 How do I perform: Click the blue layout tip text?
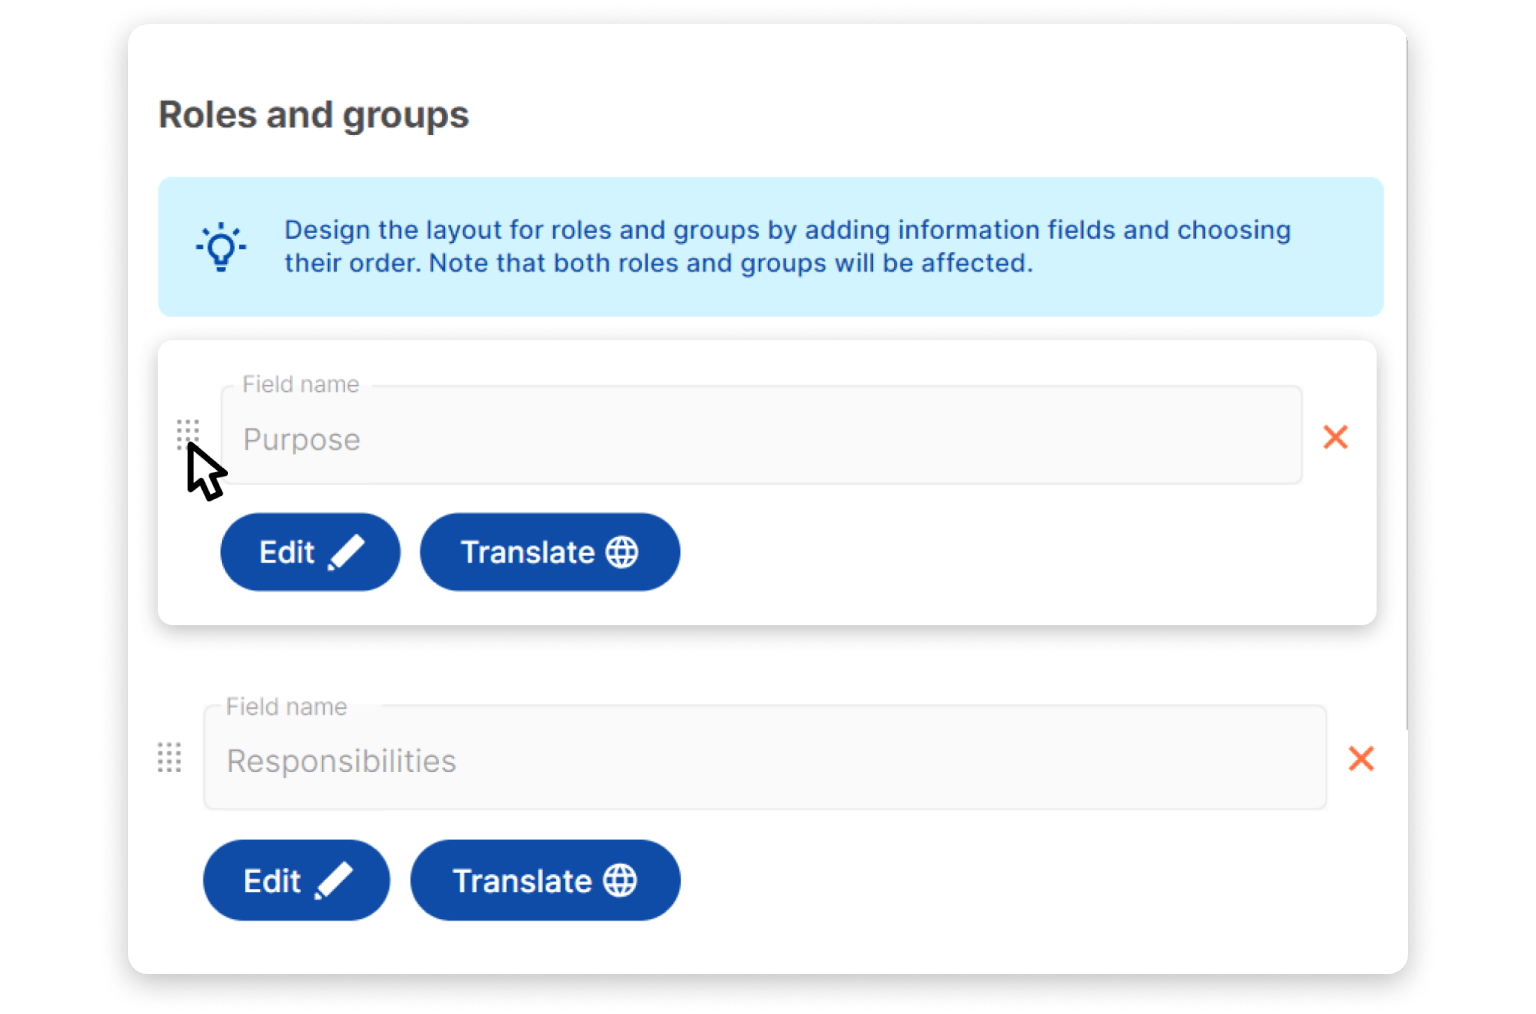[787, 247]
